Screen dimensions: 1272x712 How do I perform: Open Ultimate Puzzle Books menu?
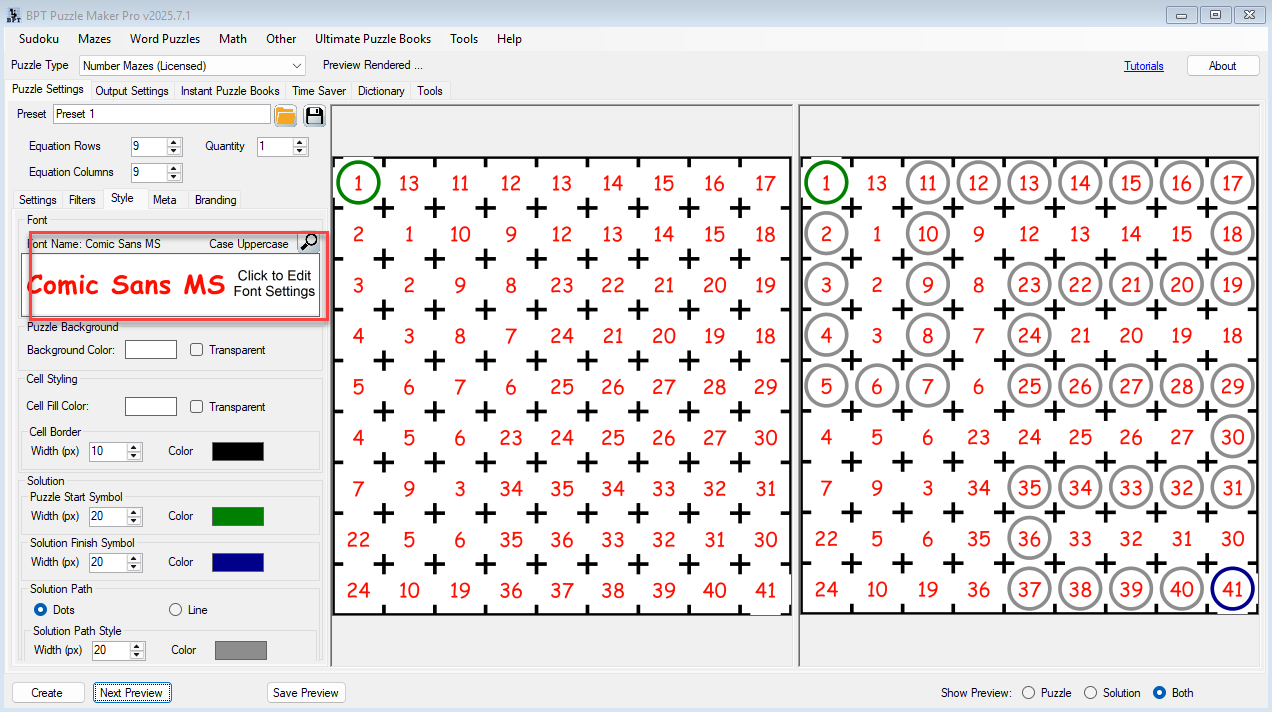pos(373,39)
